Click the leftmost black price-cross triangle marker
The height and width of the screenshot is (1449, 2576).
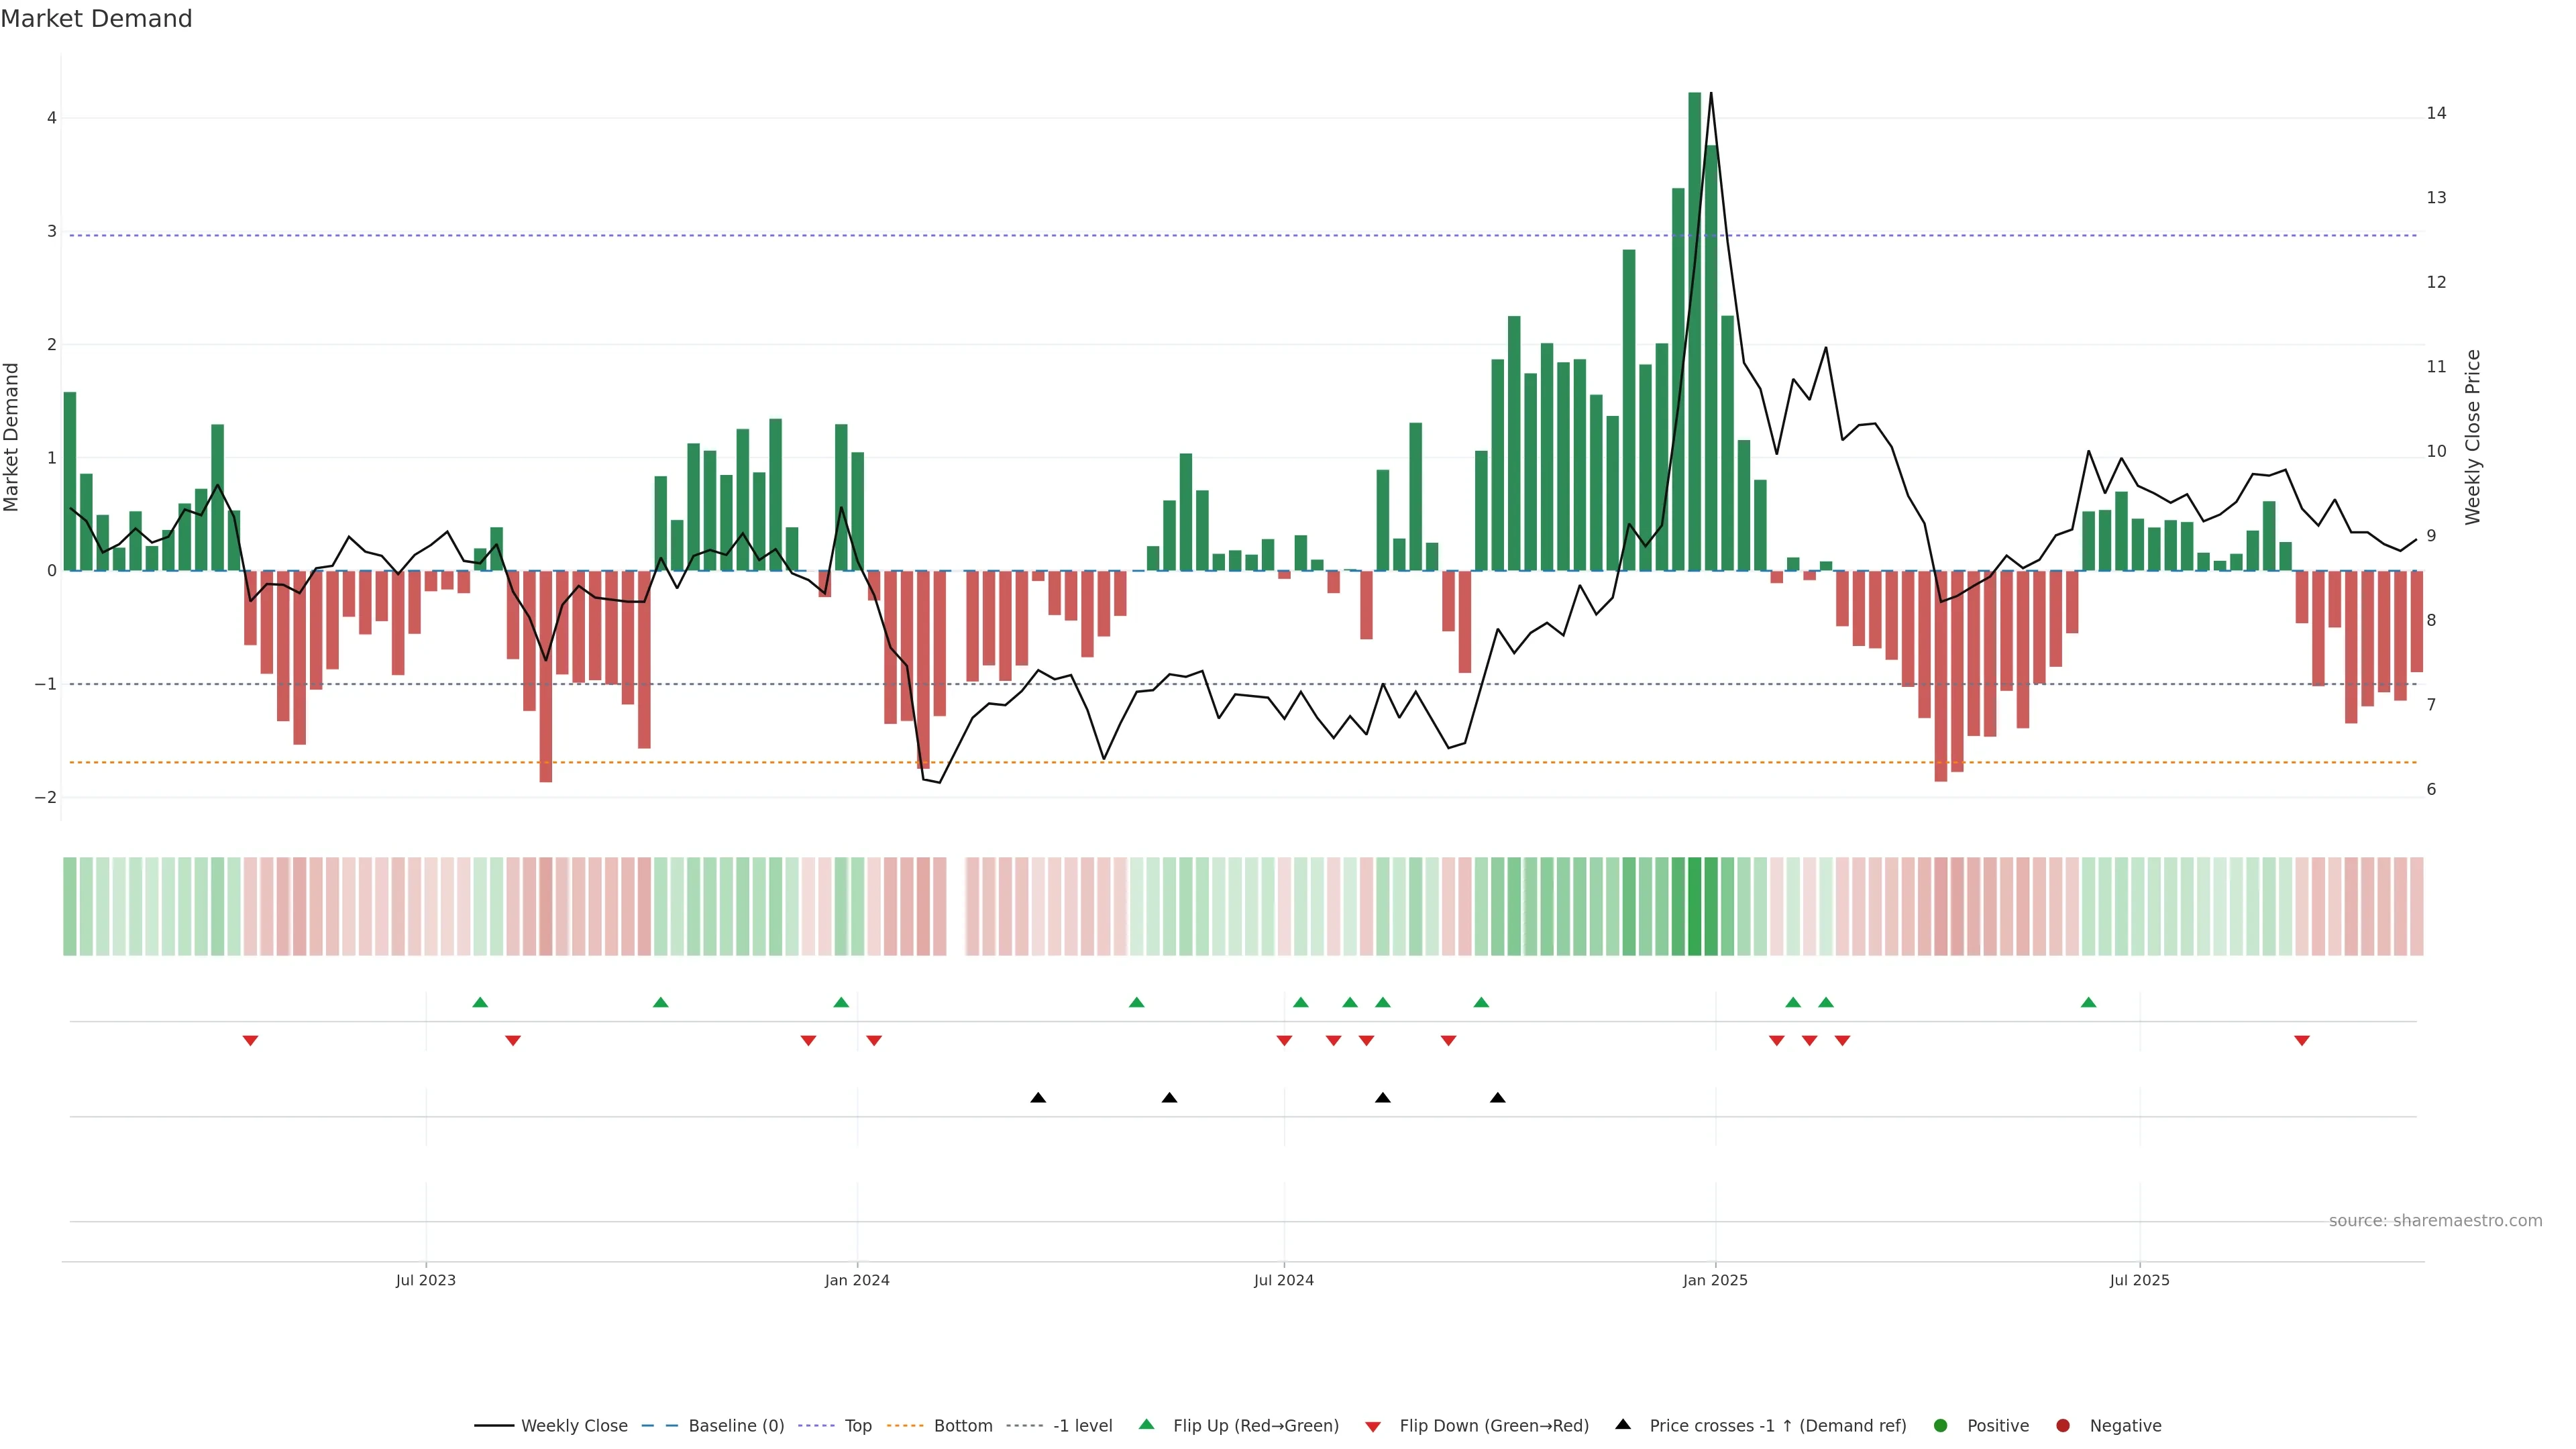coord(1038,1098)
